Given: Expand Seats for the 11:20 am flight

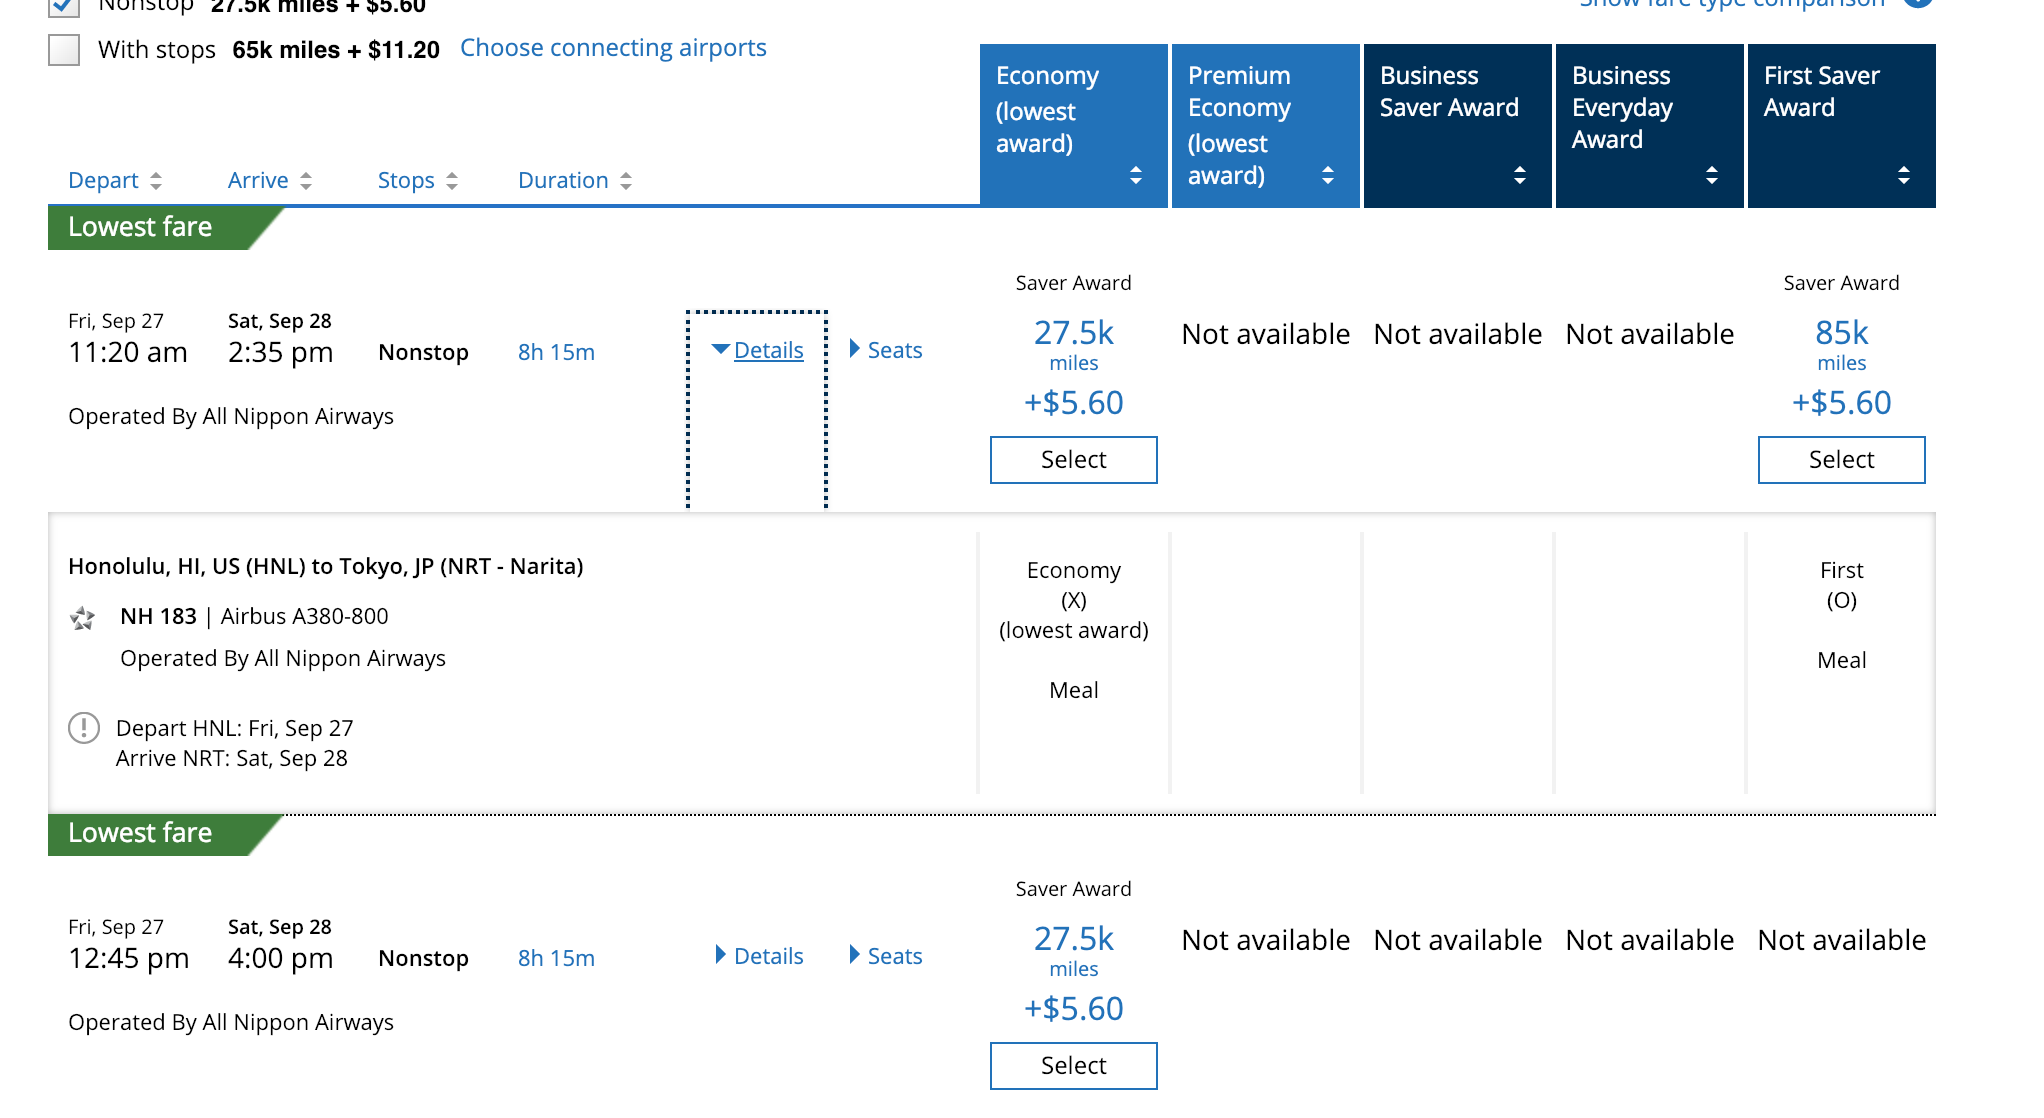Looking at the screenshot, I should [x=886, y=350].
